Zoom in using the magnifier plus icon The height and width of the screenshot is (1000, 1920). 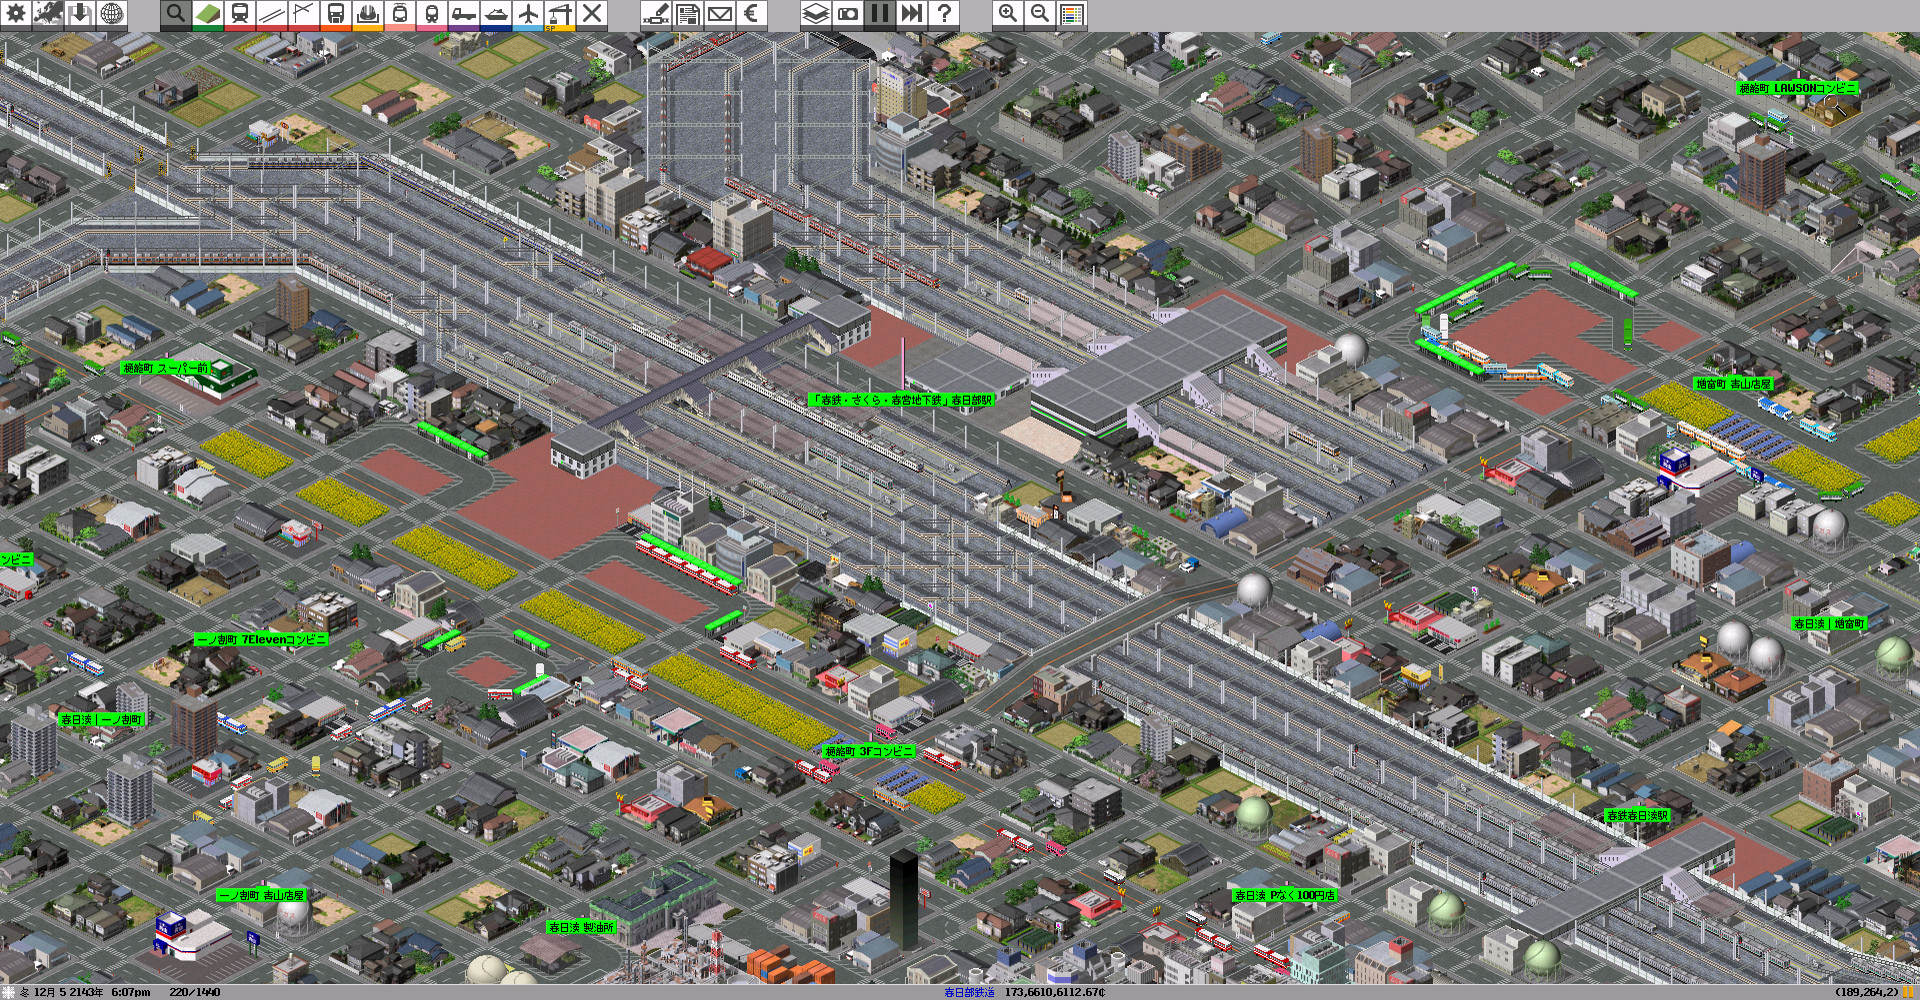[1007, 13]
